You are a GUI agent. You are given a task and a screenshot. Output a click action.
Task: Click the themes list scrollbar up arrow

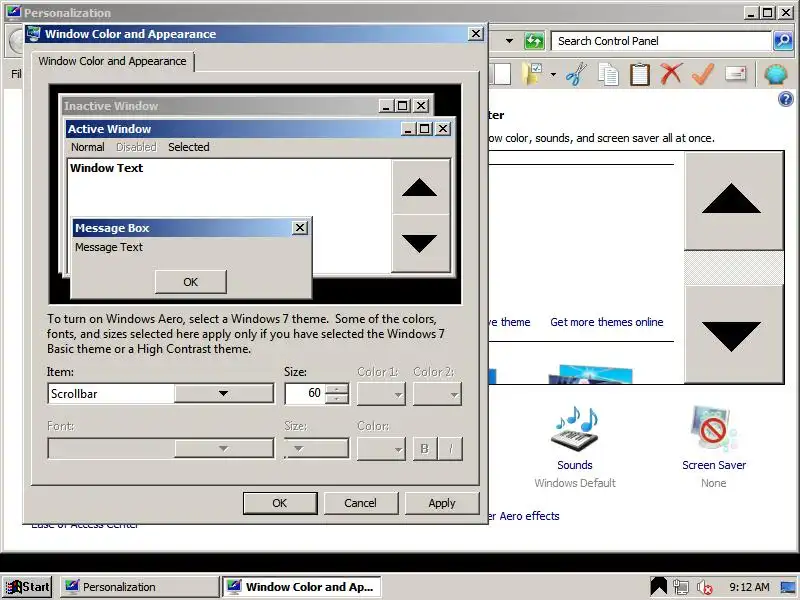point(734,201)
